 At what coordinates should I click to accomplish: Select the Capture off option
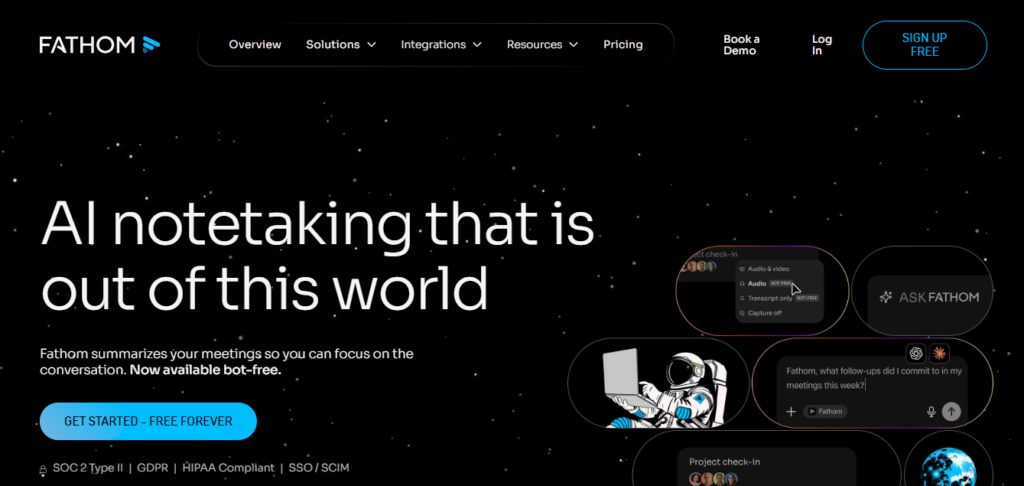click(760, 313)
